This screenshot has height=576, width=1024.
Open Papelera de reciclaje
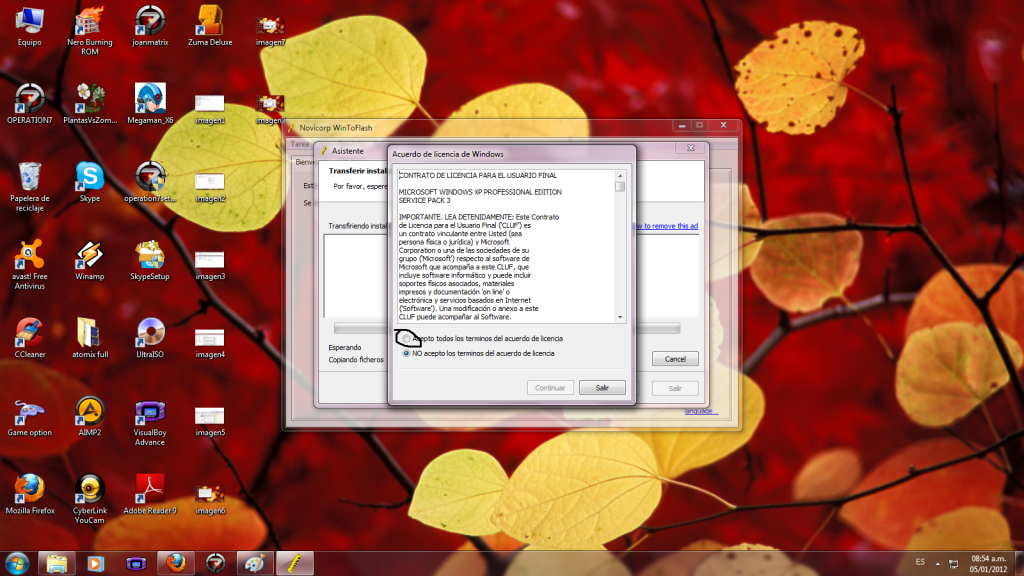pyautogui.click(x=29, y=187)
